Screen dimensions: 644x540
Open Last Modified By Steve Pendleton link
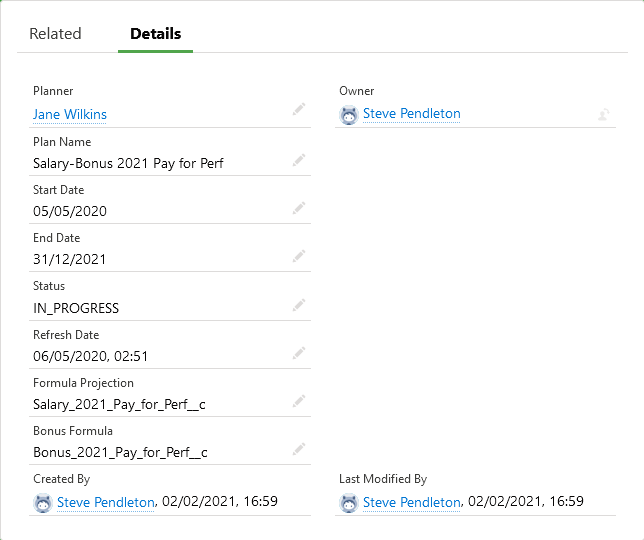click(412, 502)
